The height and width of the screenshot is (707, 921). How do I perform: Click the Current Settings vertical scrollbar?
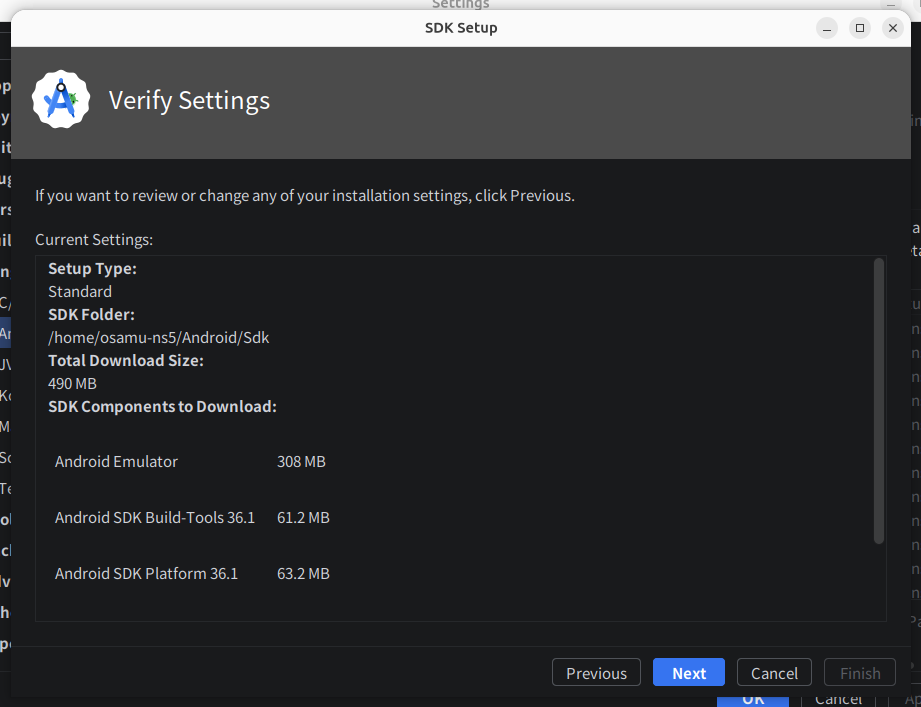(879, 400)
